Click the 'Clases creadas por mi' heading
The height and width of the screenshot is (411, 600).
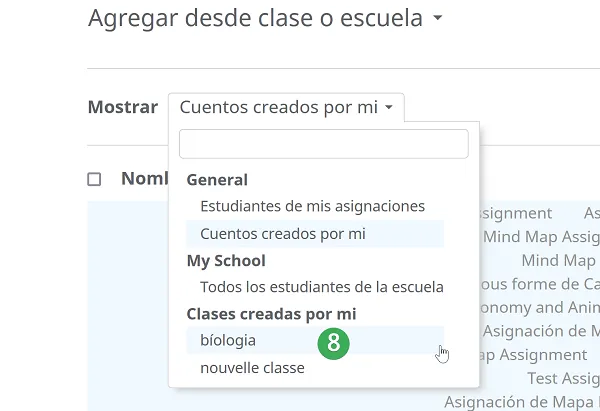click(271, 314)
